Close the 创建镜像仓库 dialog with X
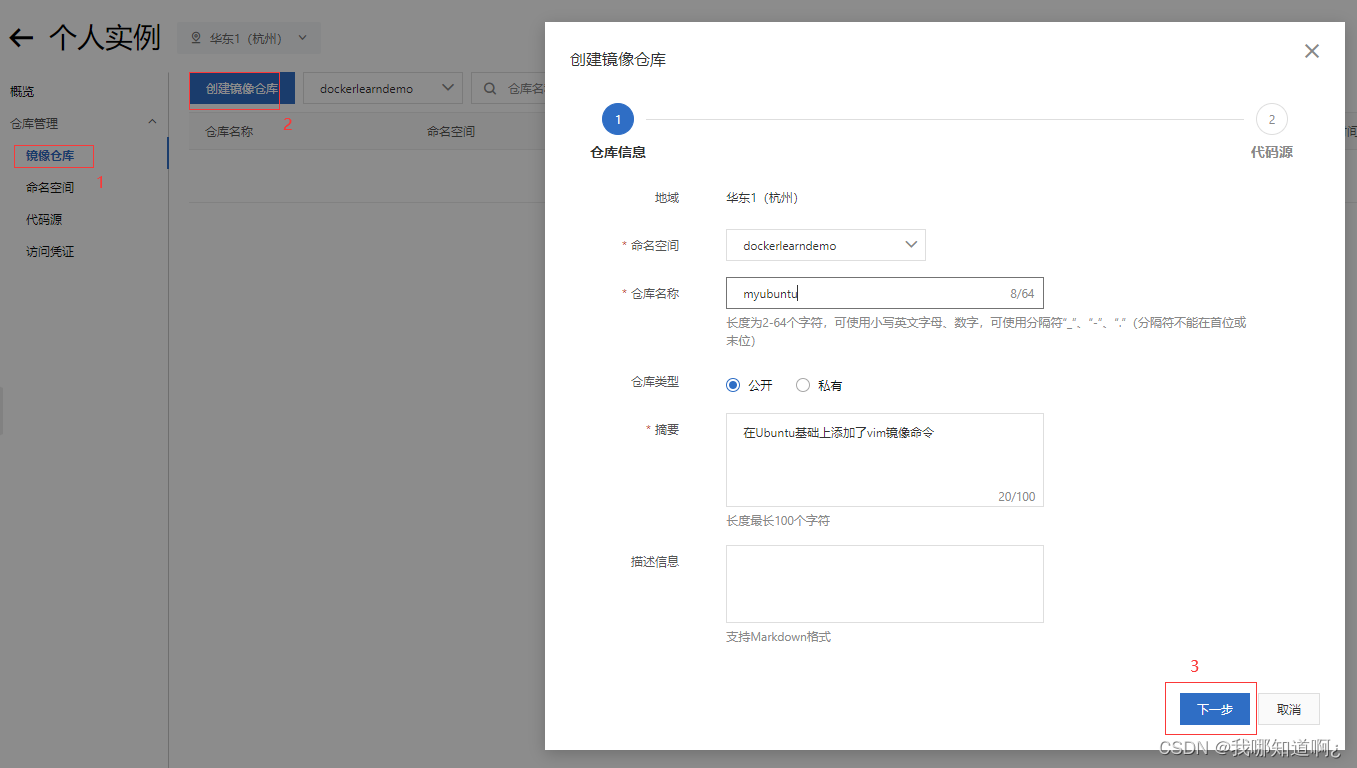Image resolution: width=1357 pixels, height=768 pixels. point(1312,51)
